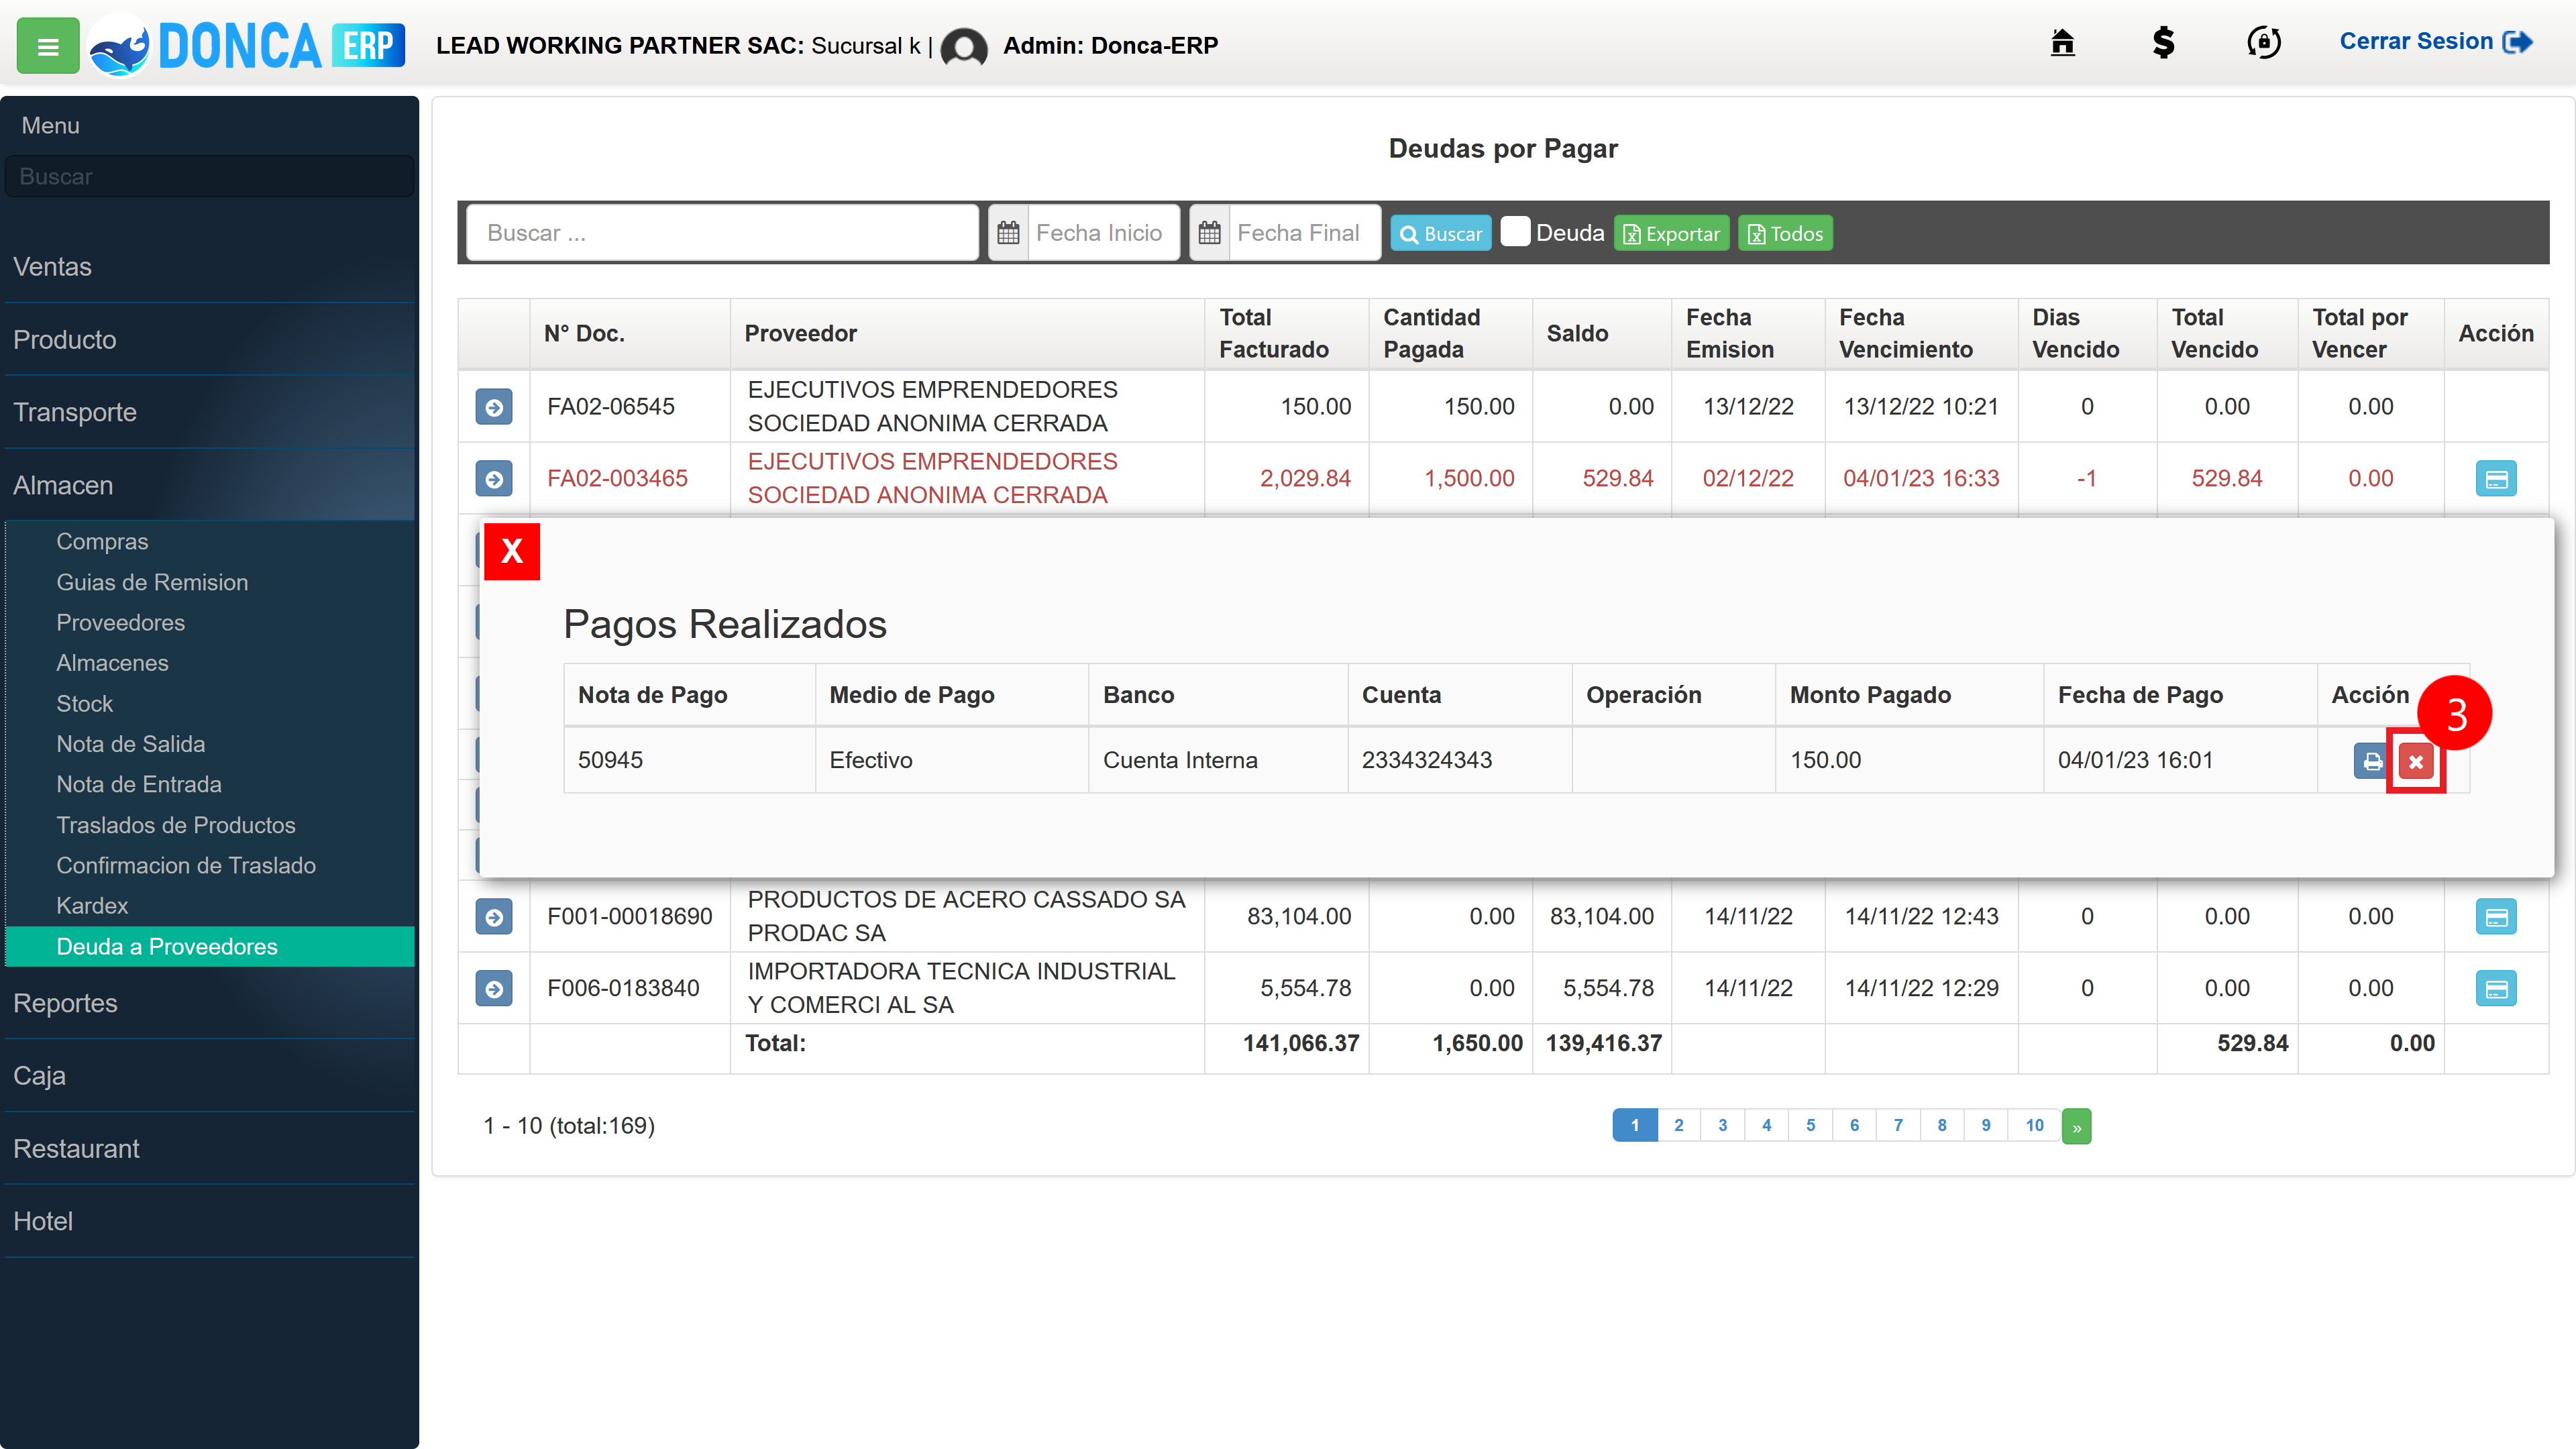
Task: Delete payment 50945 with red x button
Action: coord(2416,762)
